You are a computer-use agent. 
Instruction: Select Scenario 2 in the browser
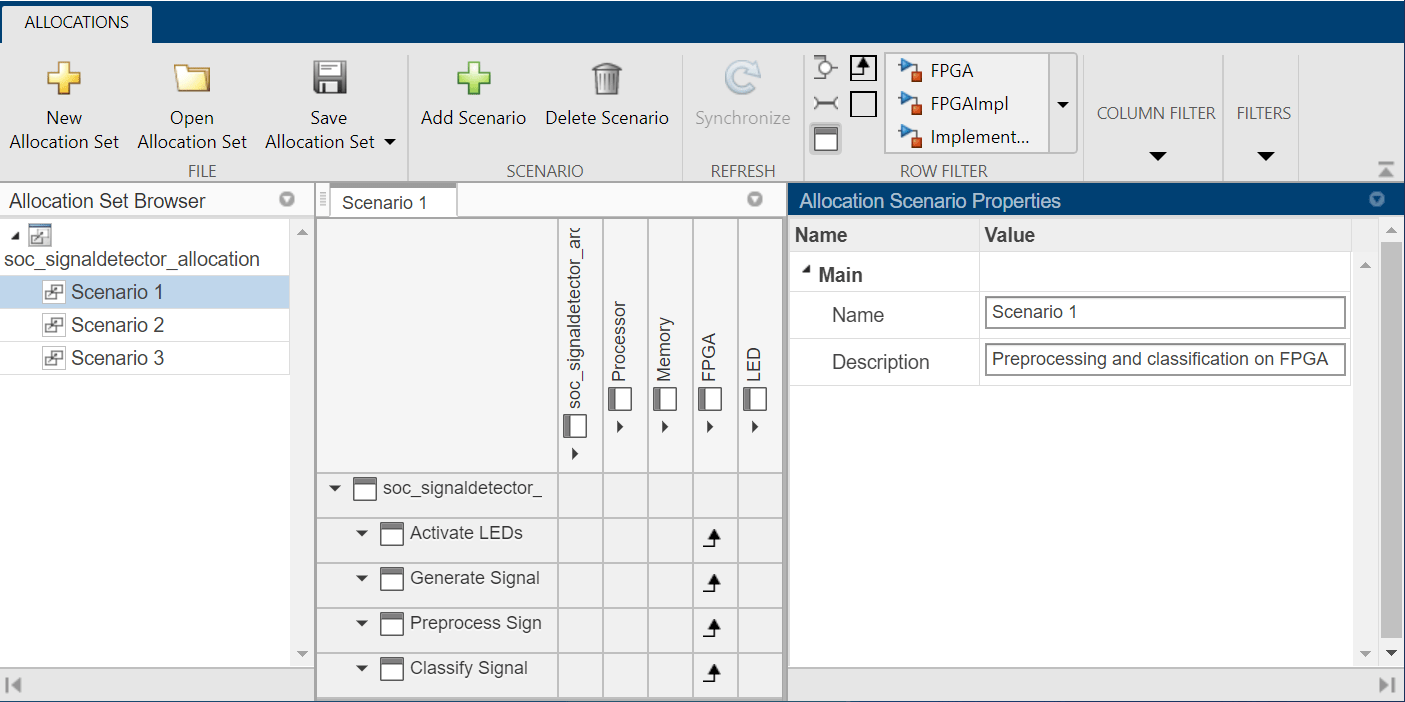point(117,325)
